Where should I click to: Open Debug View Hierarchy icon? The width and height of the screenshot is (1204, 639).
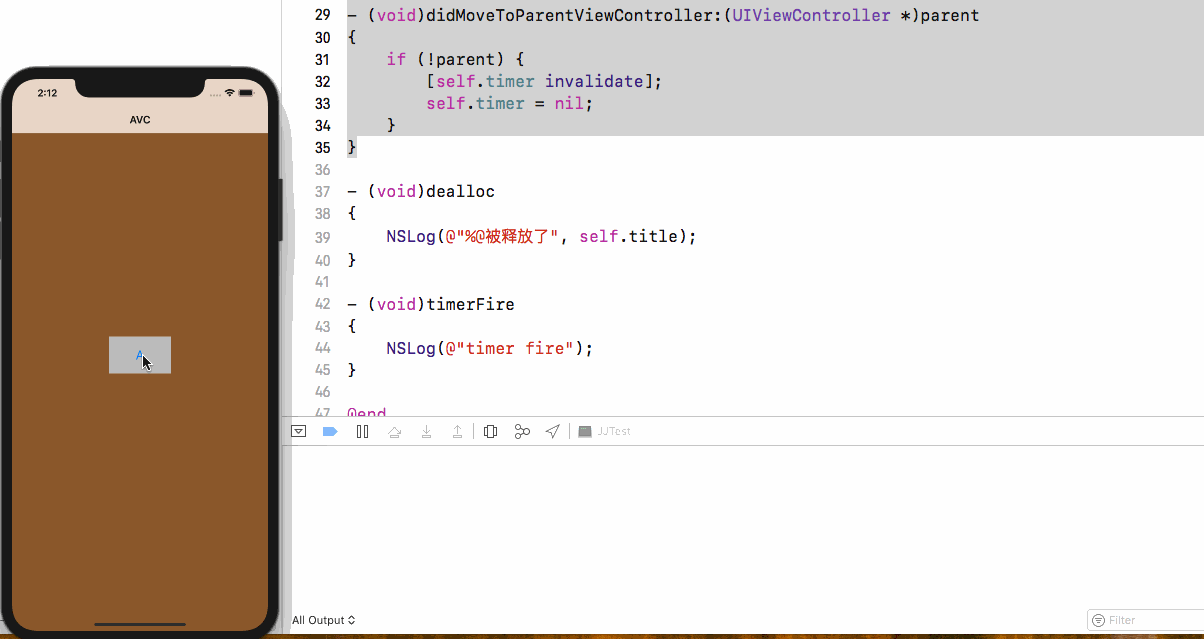point(490,431)
